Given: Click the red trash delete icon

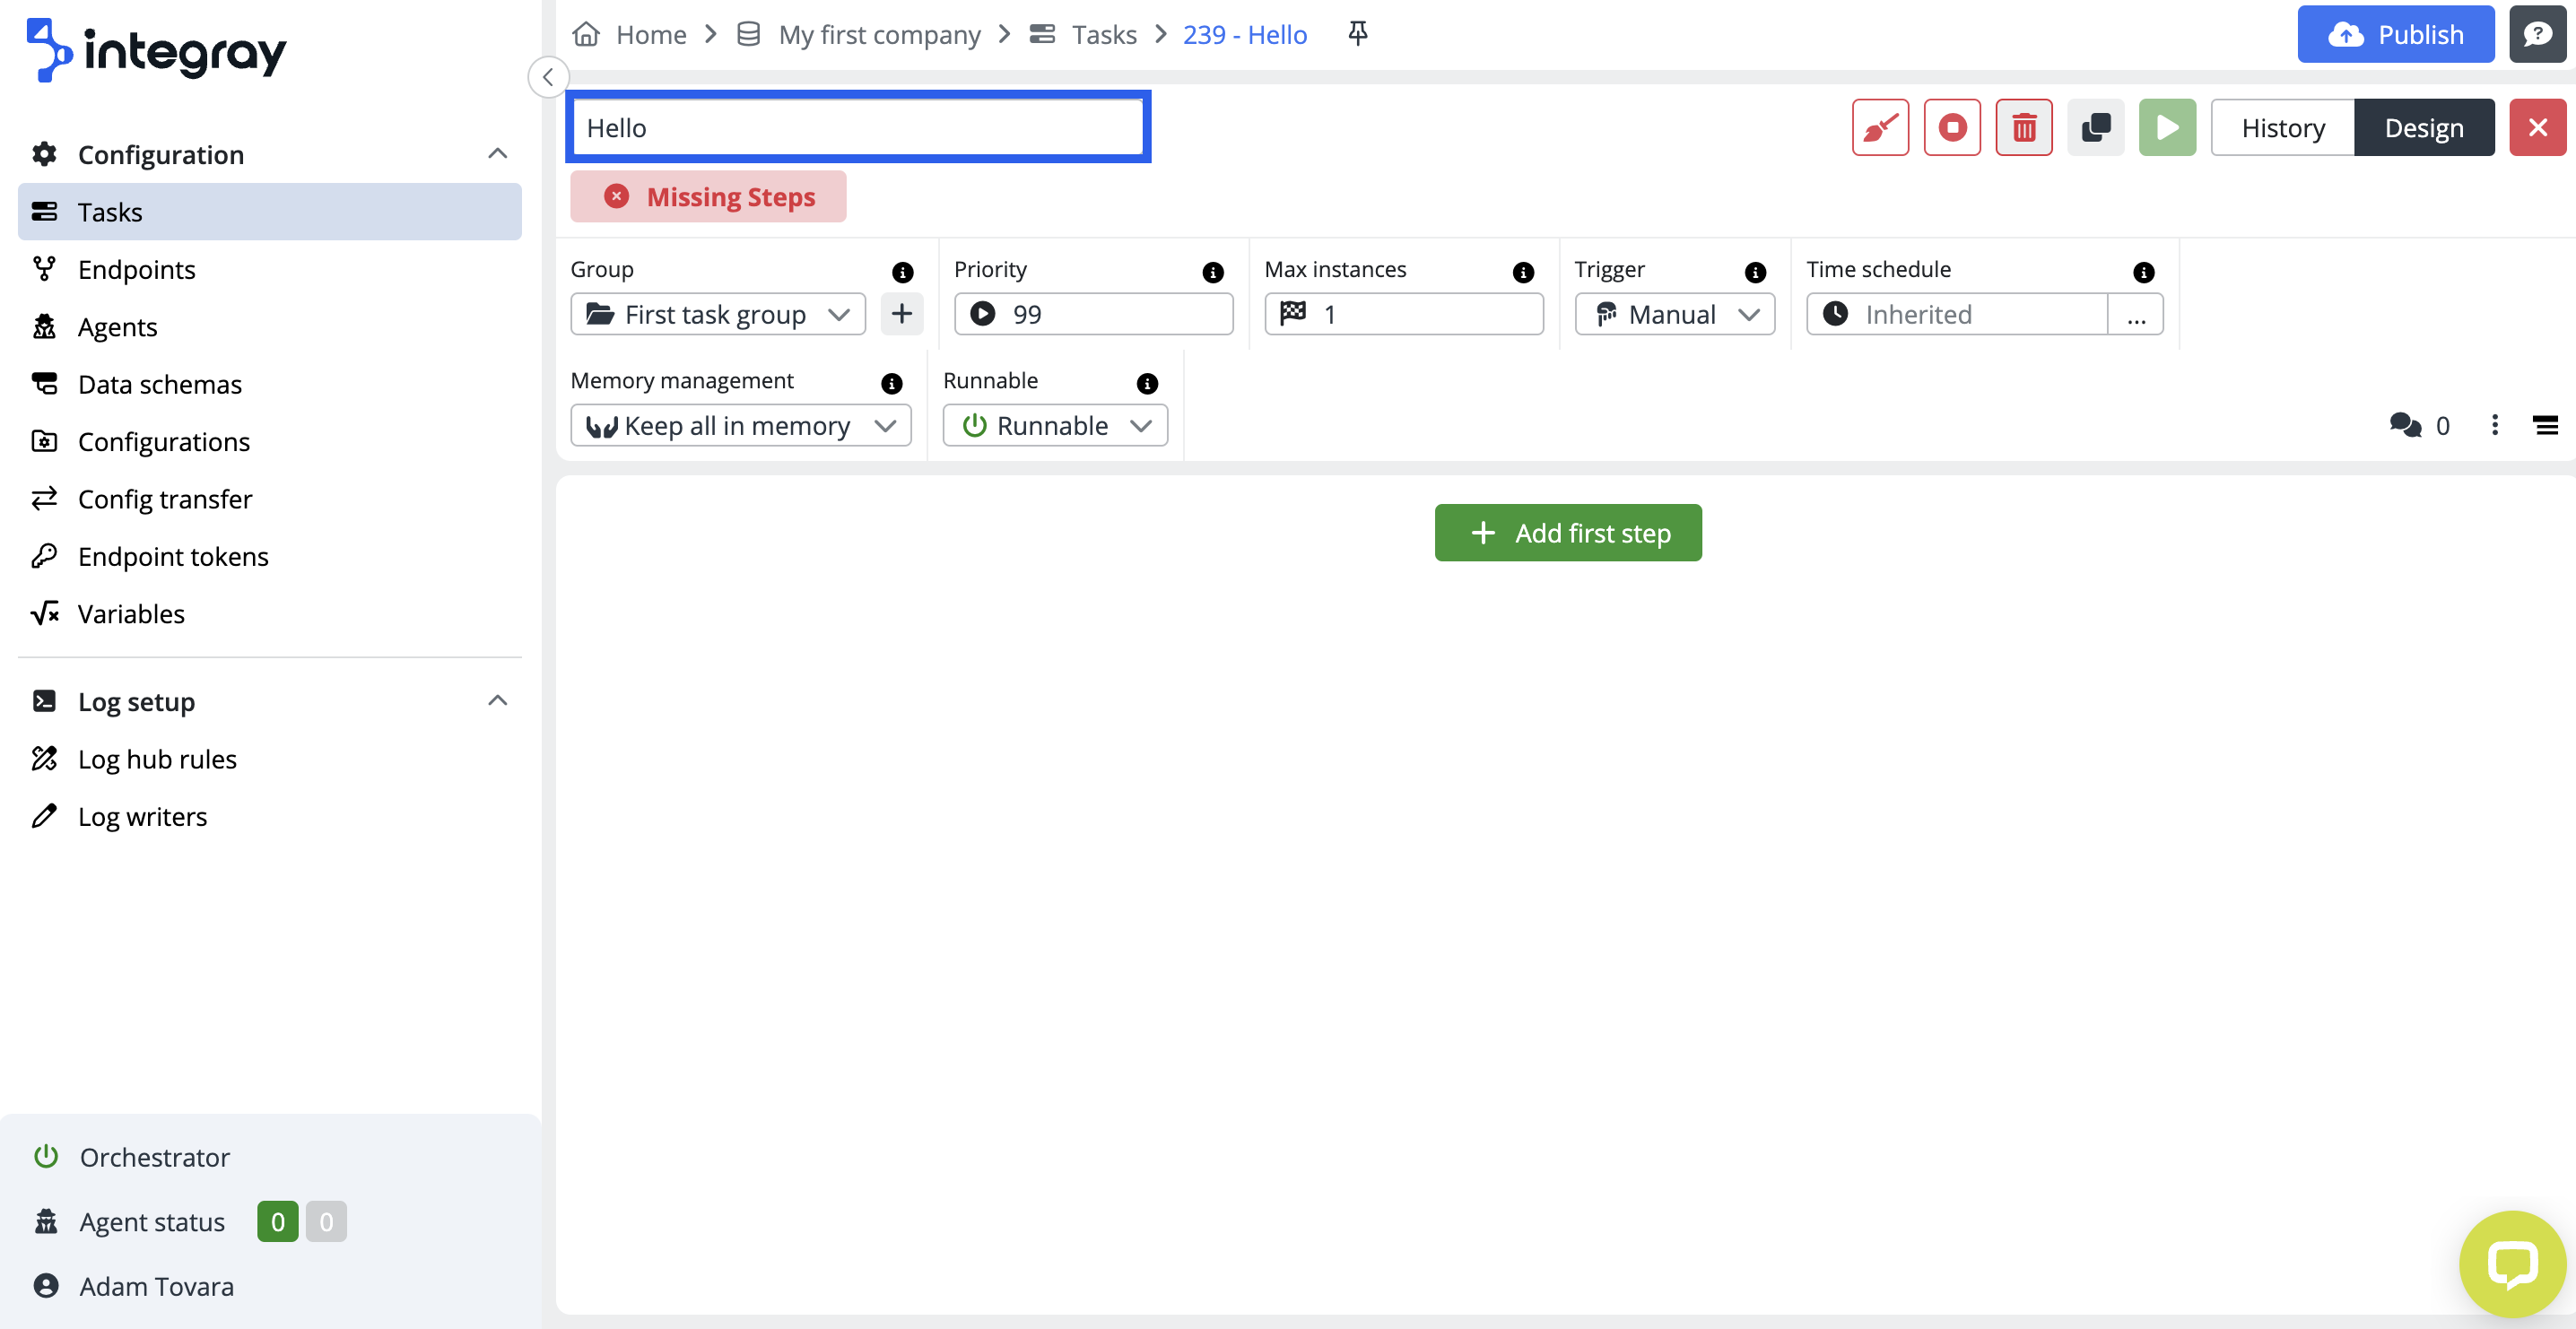Looking at the screenshot, I should coord(2023,128).
